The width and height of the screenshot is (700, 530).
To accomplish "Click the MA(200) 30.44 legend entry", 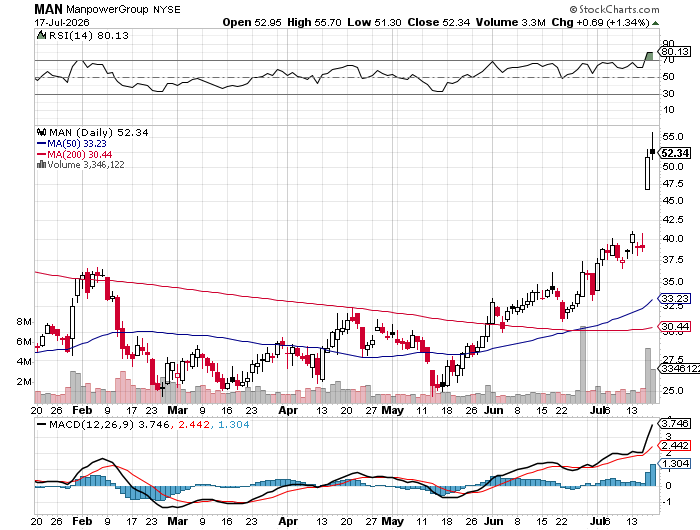I will [x=74, y=154].
